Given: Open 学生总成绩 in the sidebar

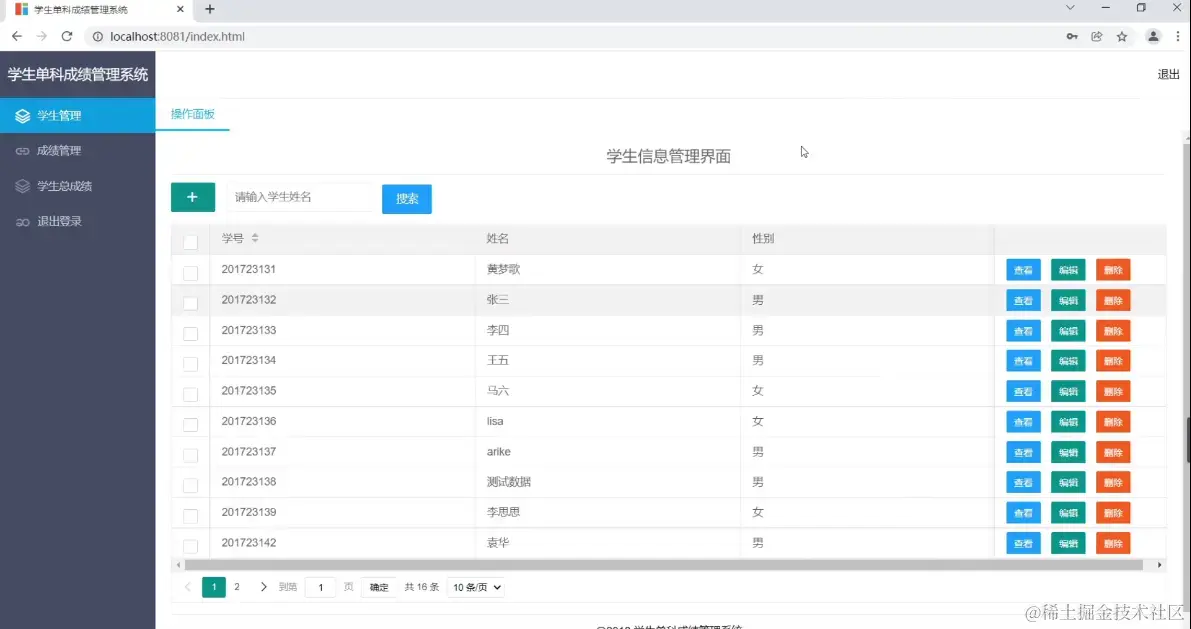Looking at the screenshot, I should [x=77, y=186].
